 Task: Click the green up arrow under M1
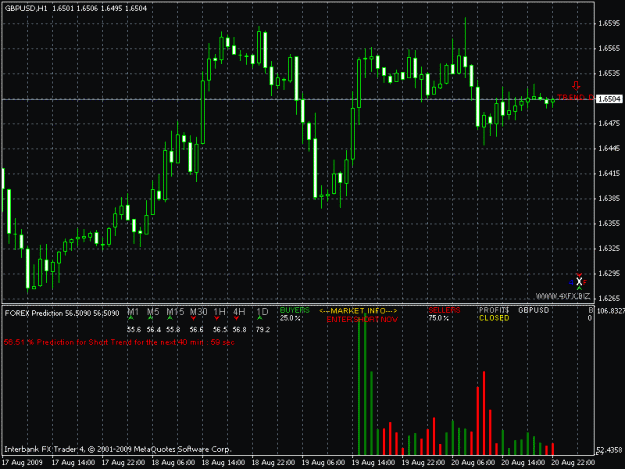[131, 318]
